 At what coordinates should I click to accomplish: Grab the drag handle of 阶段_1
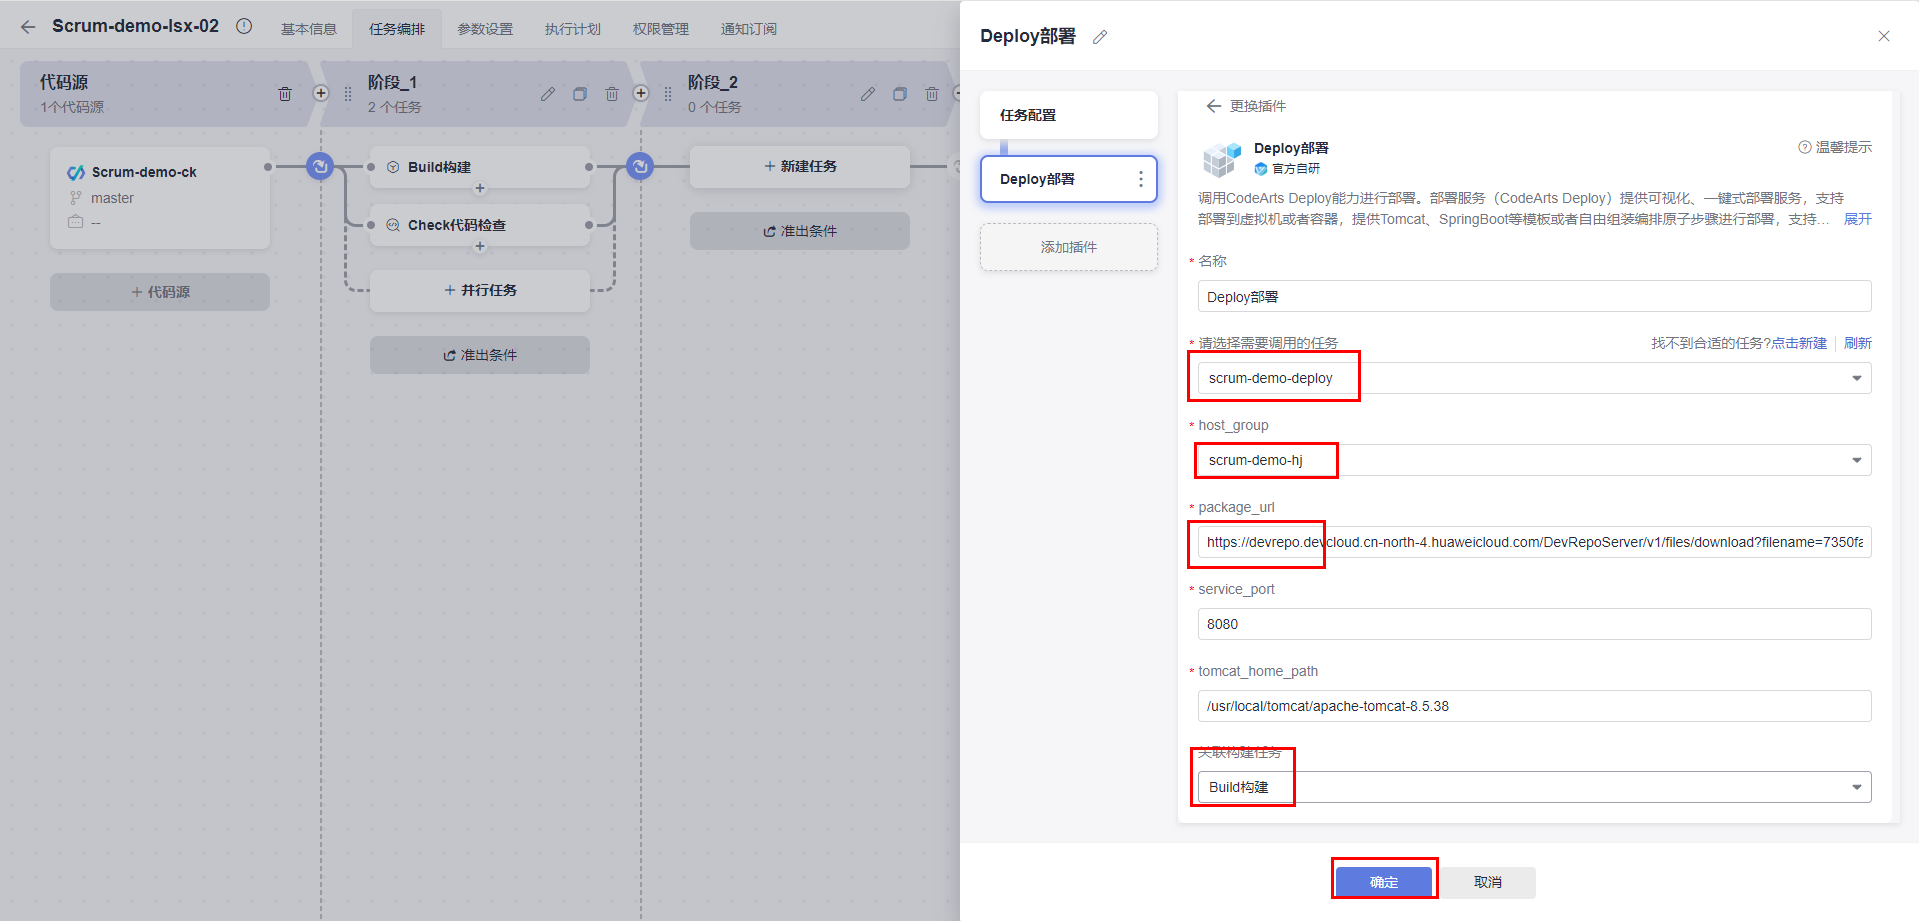(348, 94)
